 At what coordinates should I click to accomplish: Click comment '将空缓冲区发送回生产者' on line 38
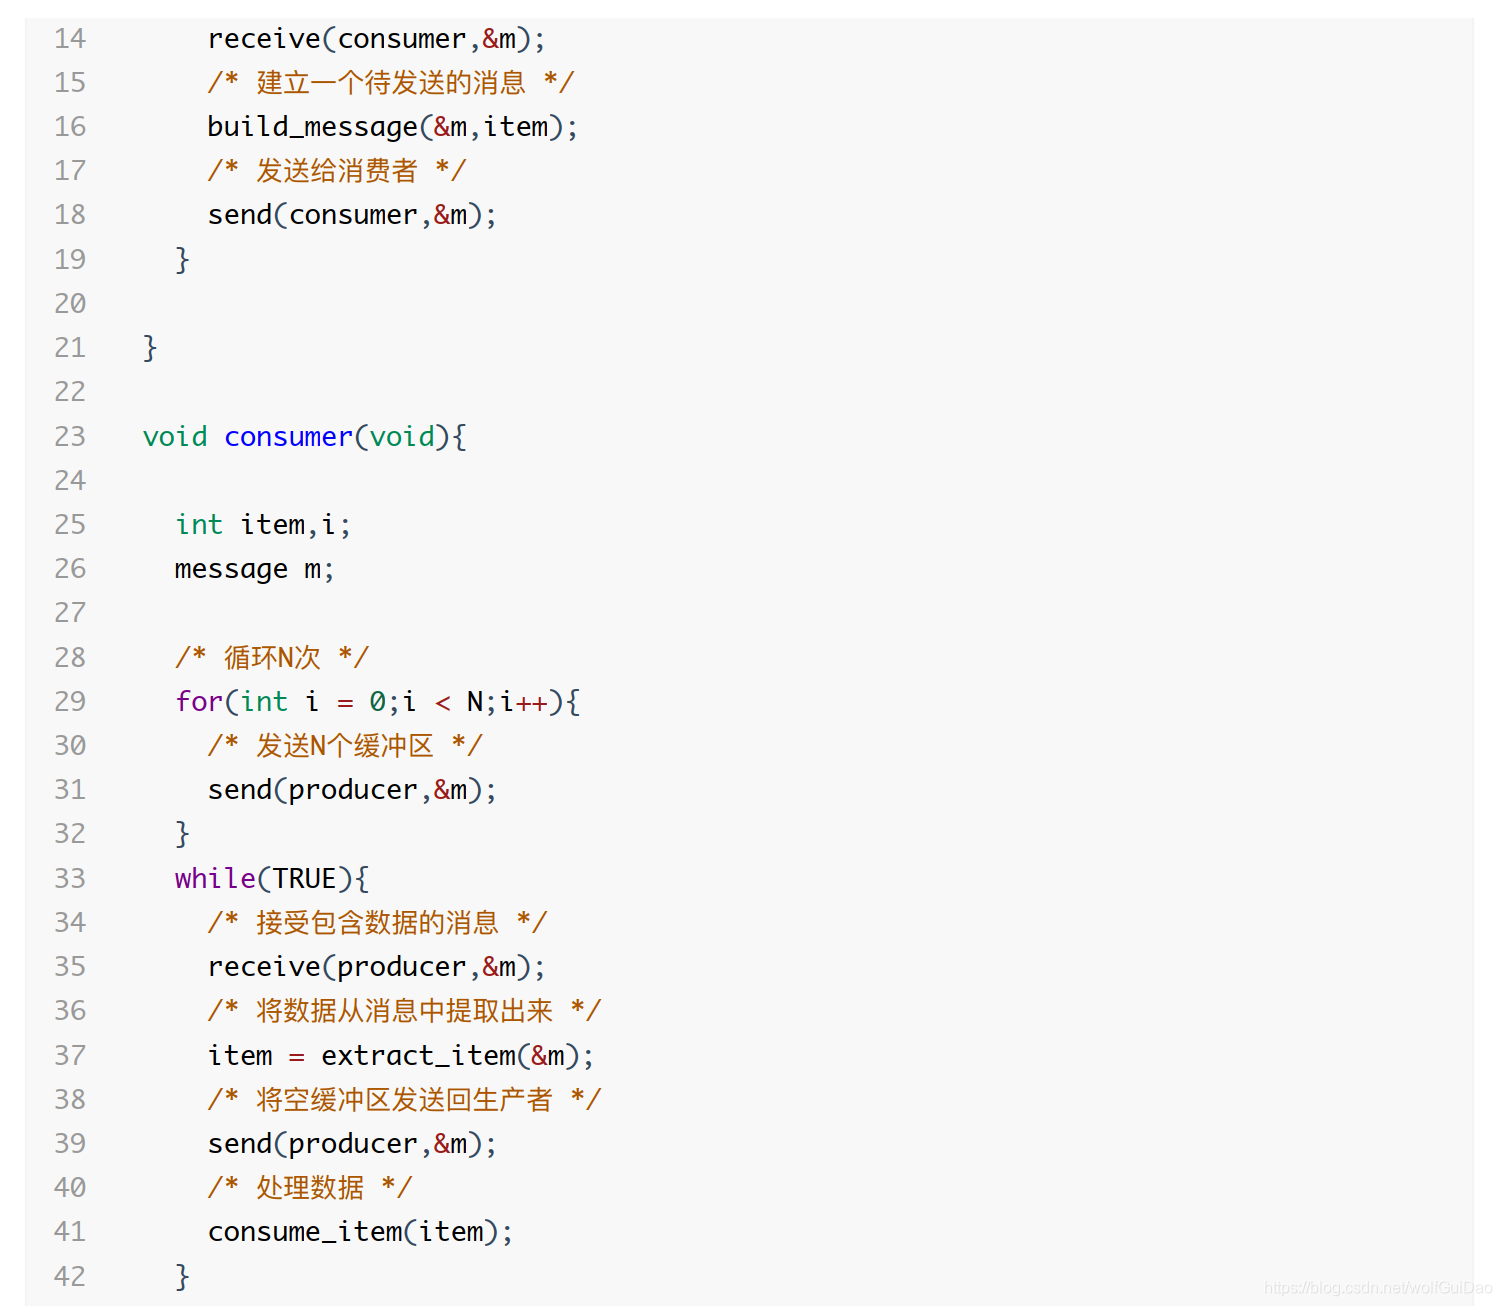[x=404, y=1100]
